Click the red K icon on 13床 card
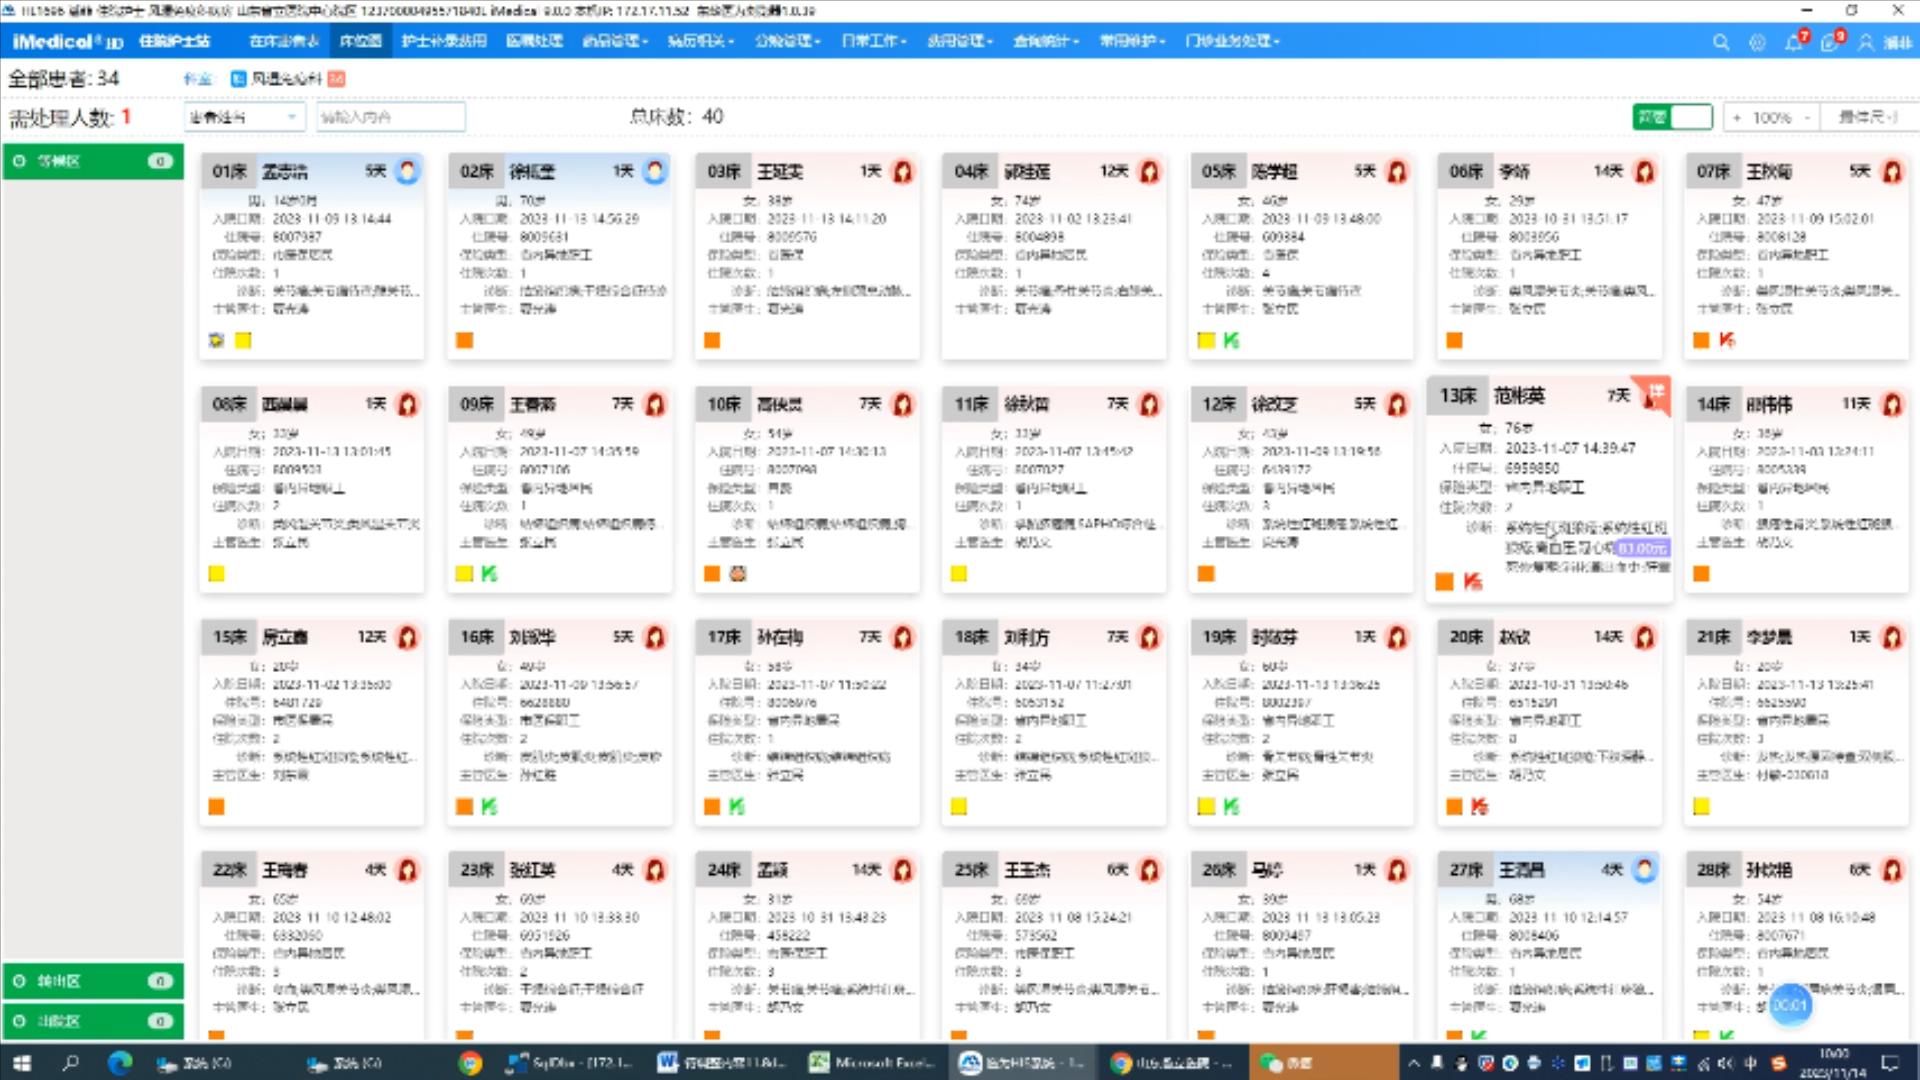The width and height of the screenshot is (1920, 1080). click(1473, 581)
